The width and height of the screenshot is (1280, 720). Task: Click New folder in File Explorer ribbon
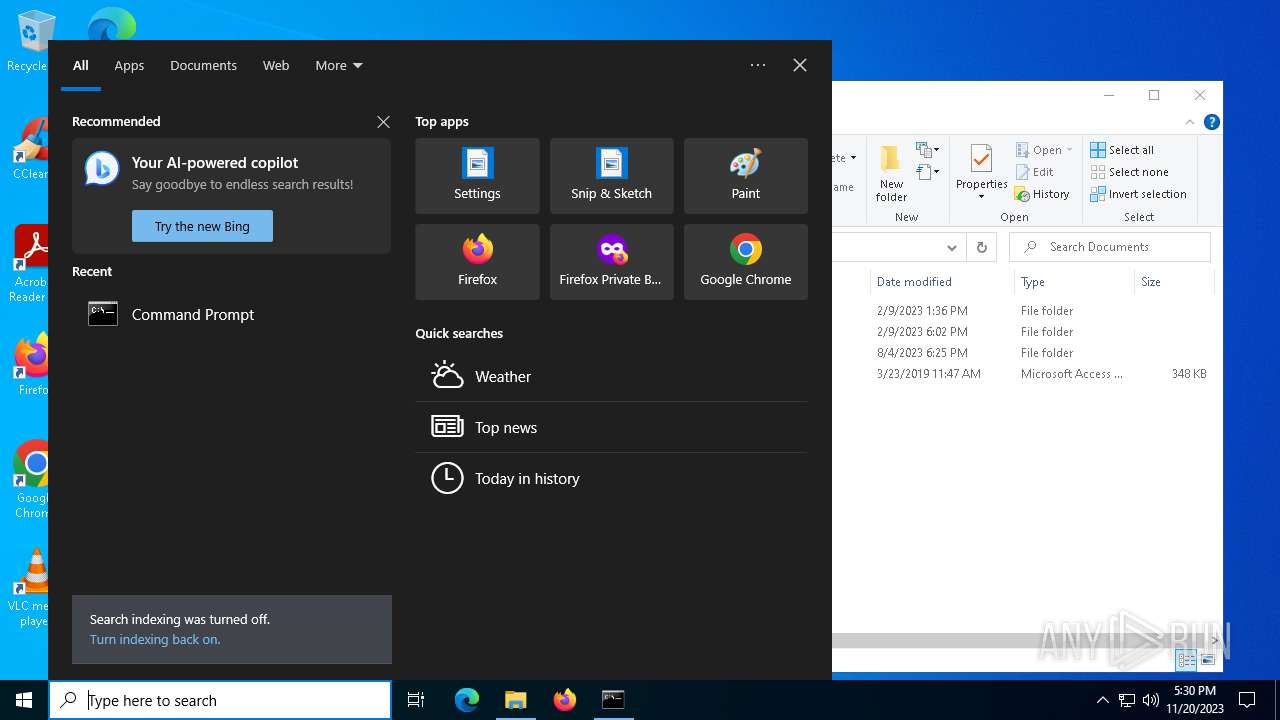click(x=891, y=173)
